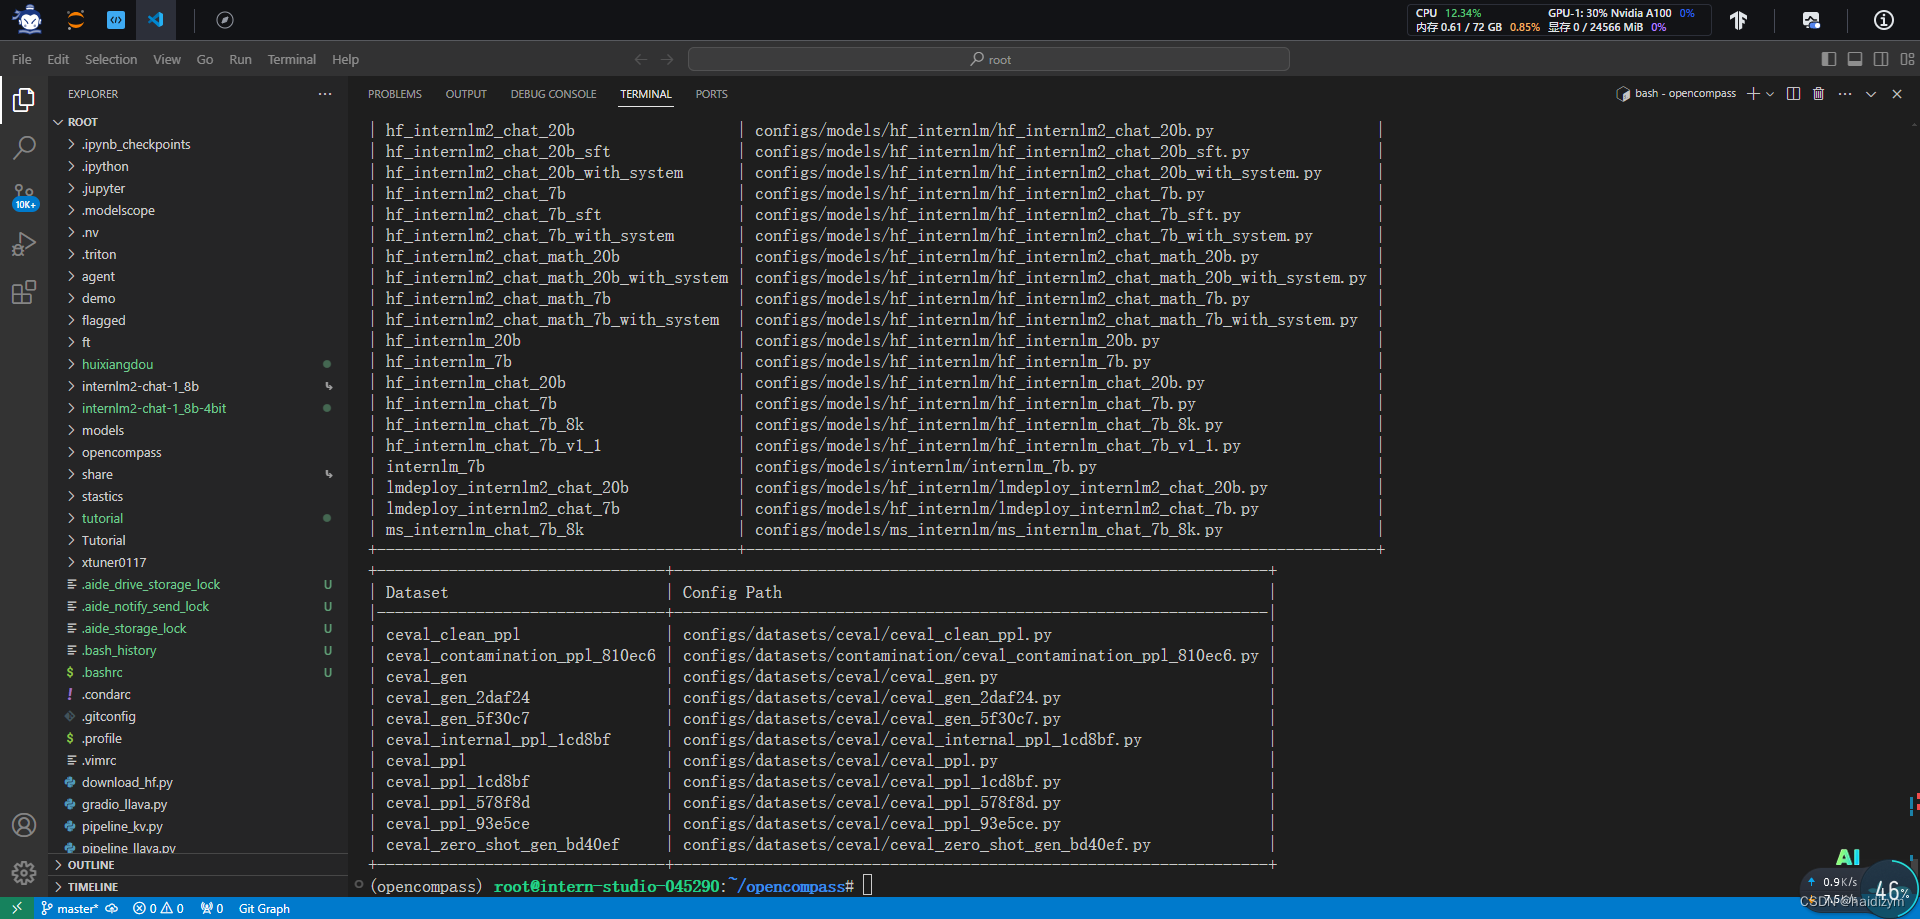The image size is (1920, 919).
Task: Open the Terminal menu
Action: point(292,60)
